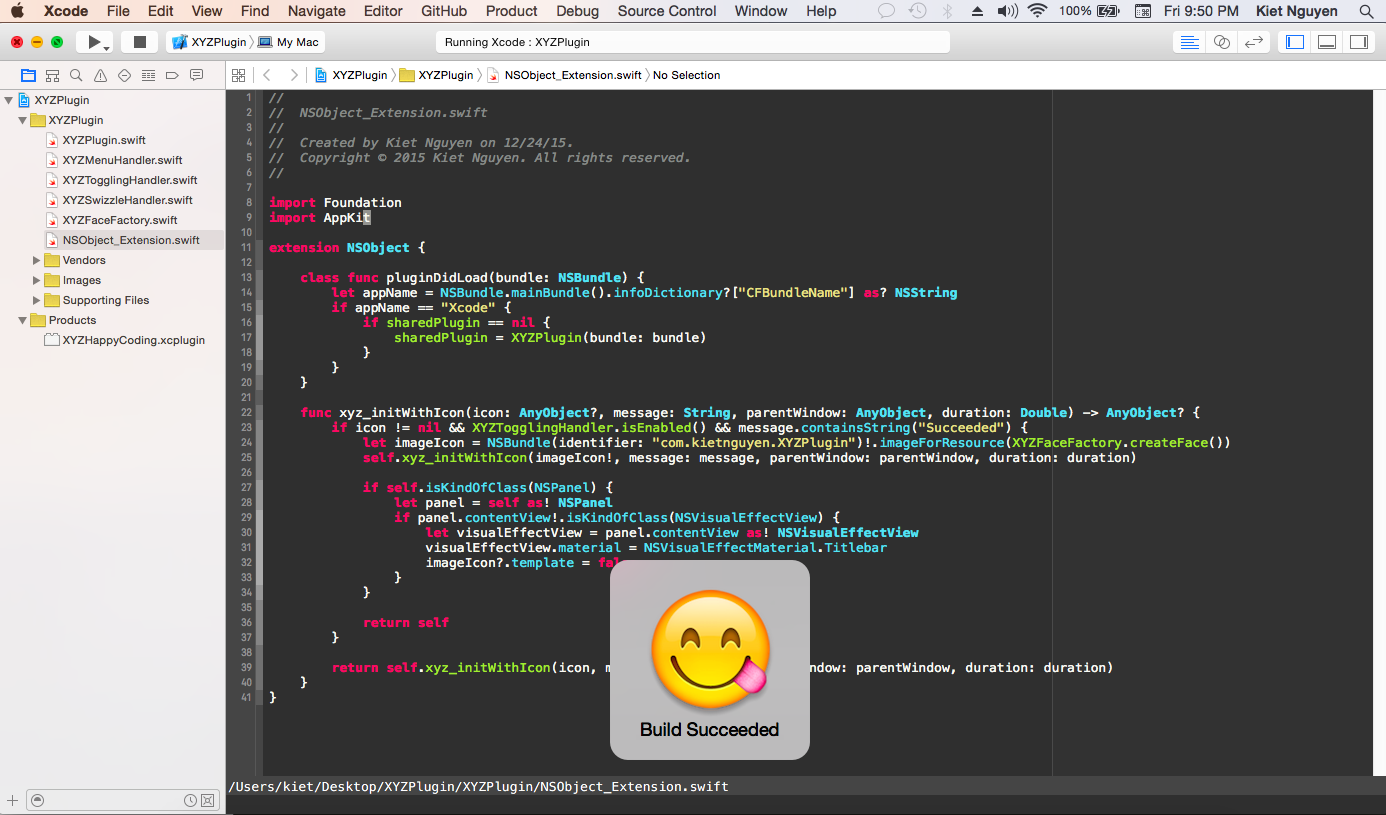Open the My Mac destination dropdown
1386x815 pixels.
[x=289, y=42]
